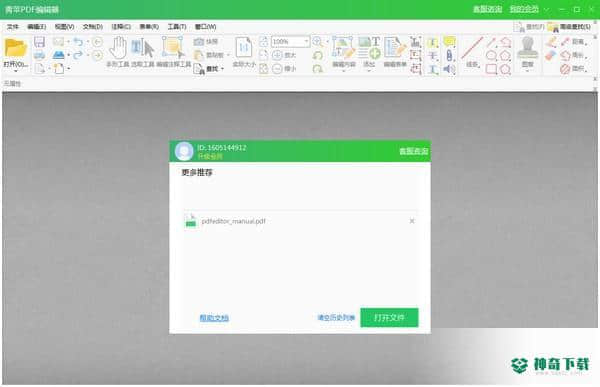The width and height of the screenshot is (600, 387).
Task: Click the rotate clockwise icon
Action: click(x=318, y=69)
